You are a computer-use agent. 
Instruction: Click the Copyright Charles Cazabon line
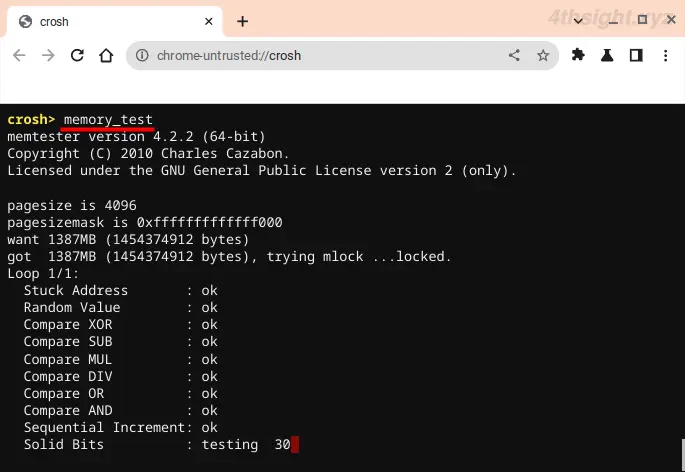pyautogui.click(x=148, y=153)
